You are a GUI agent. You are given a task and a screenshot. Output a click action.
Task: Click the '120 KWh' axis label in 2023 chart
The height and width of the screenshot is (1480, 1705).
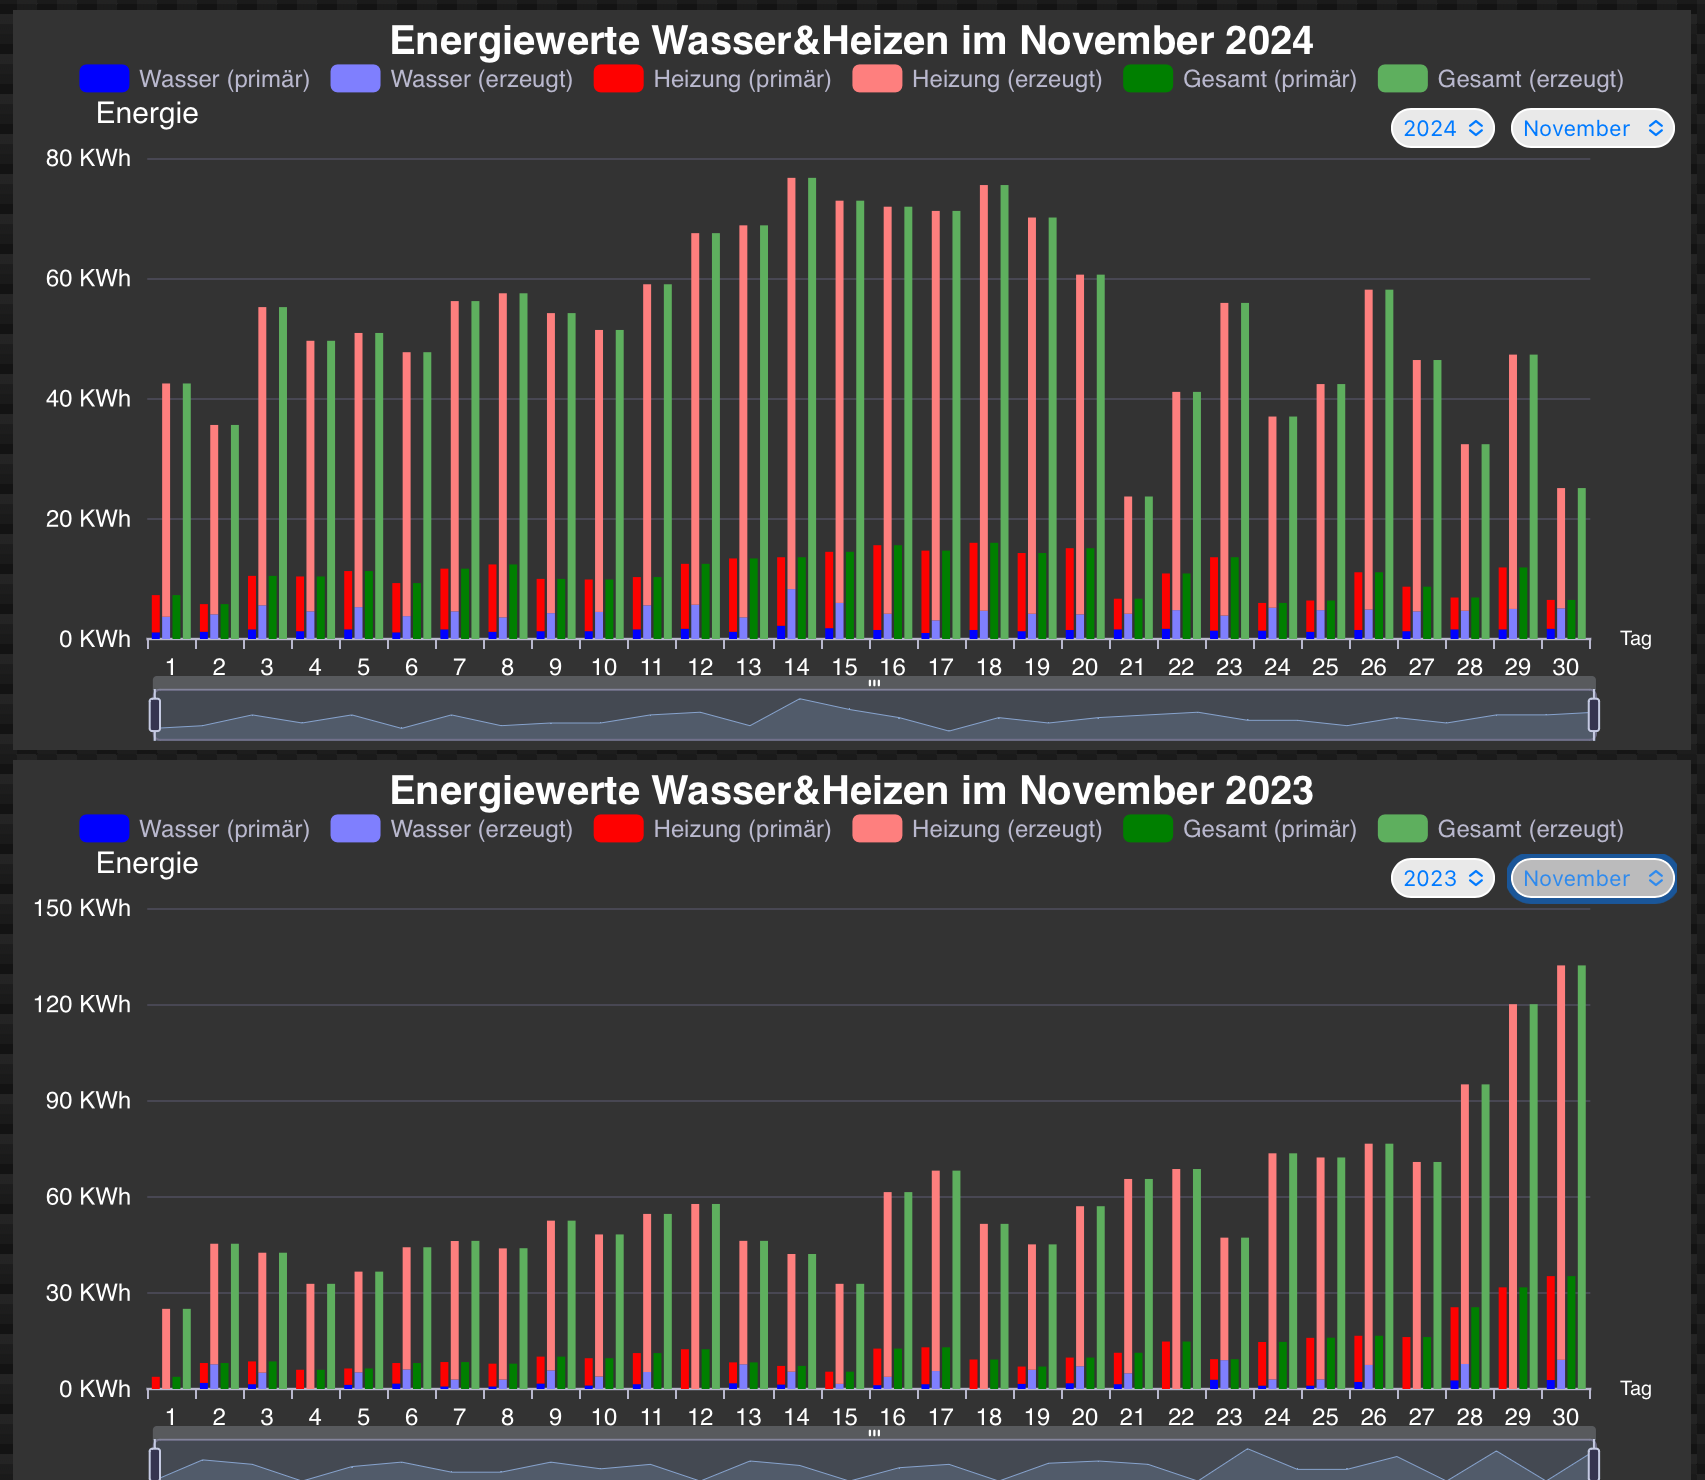(82, 1004)
